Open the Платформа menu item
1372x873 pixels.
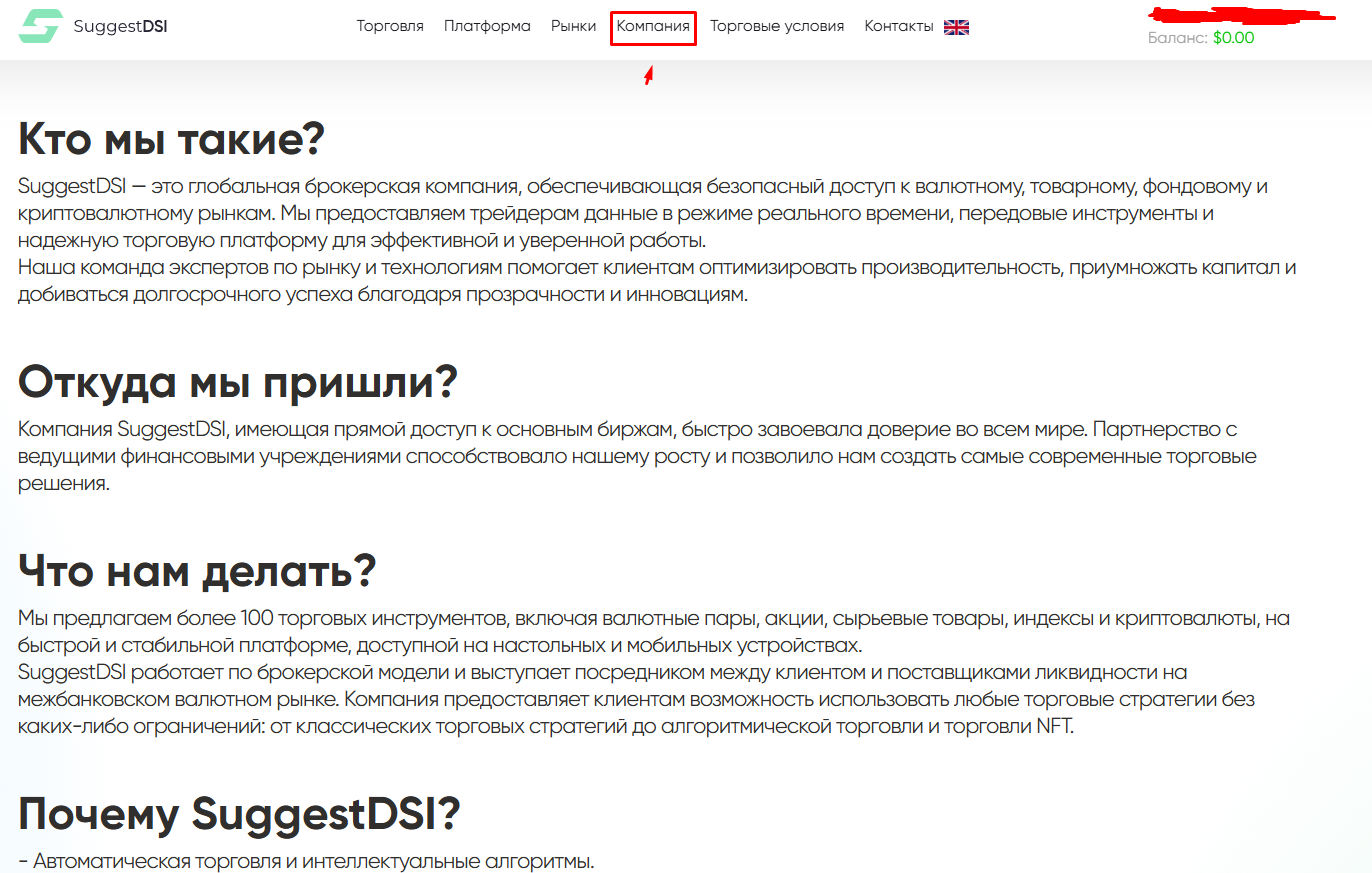coord(487,26)
